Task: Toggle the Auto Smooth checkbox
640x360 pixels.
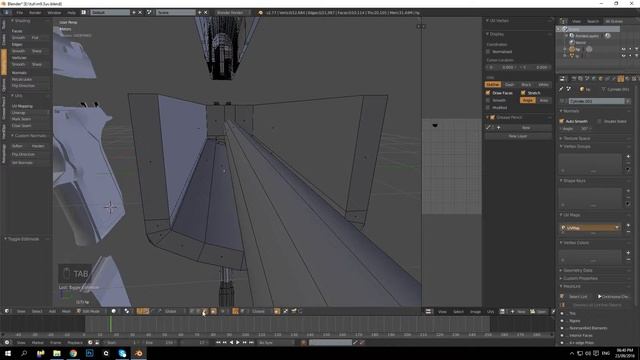Action: (562, 121)
